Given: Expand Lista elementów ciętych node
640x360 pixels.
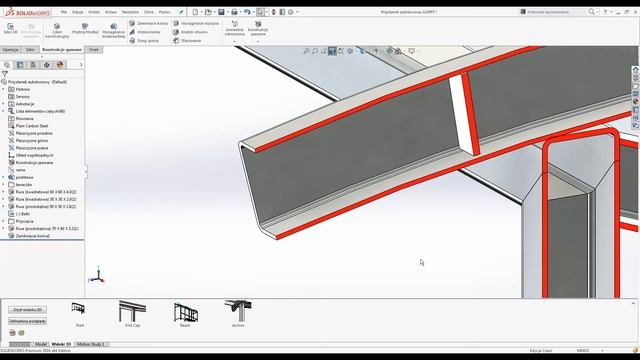Looking at the screenshot, I should click(4, 111).
